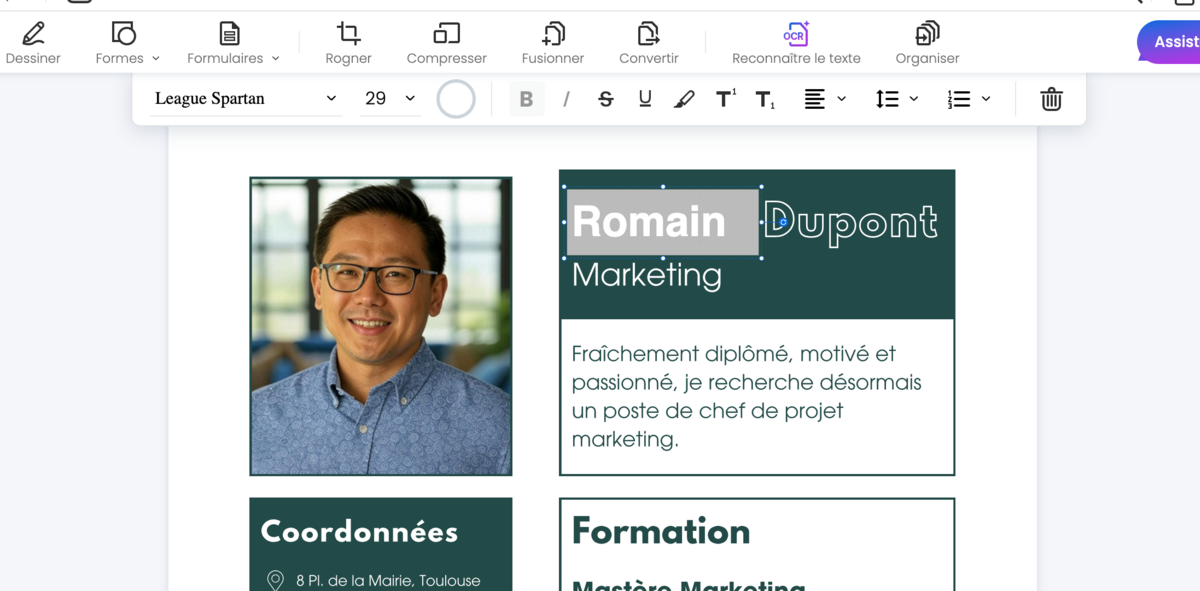The image size is (1200, 591).
Task: Open the text alignment options
Action: tap(825, 99)
